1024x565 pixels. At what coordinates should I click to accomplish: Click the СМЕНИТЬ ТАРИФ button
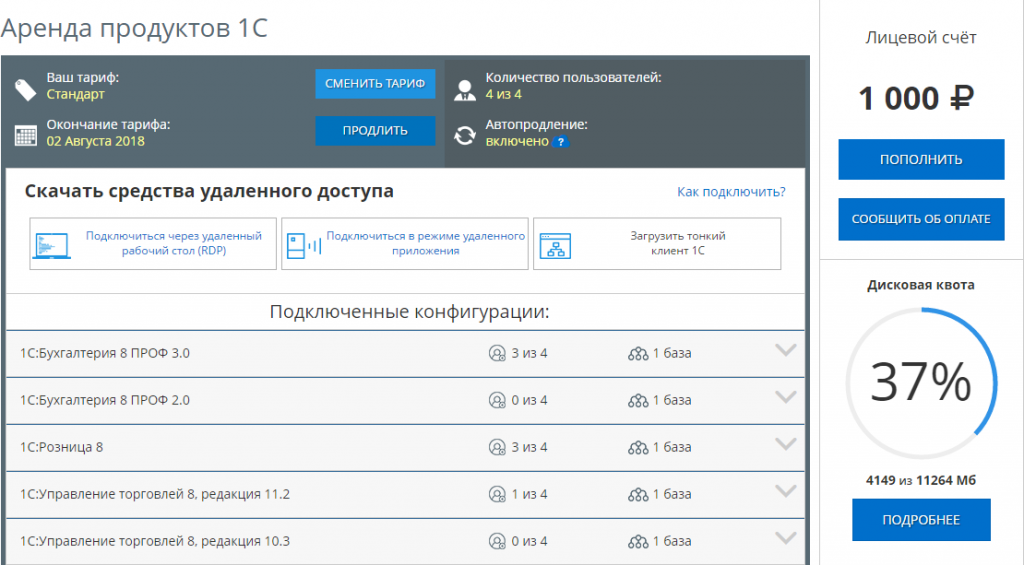(375, 84)
